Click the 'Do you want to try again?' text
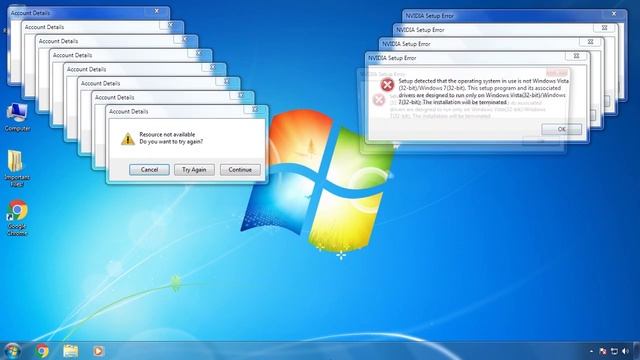 (171, 142)
